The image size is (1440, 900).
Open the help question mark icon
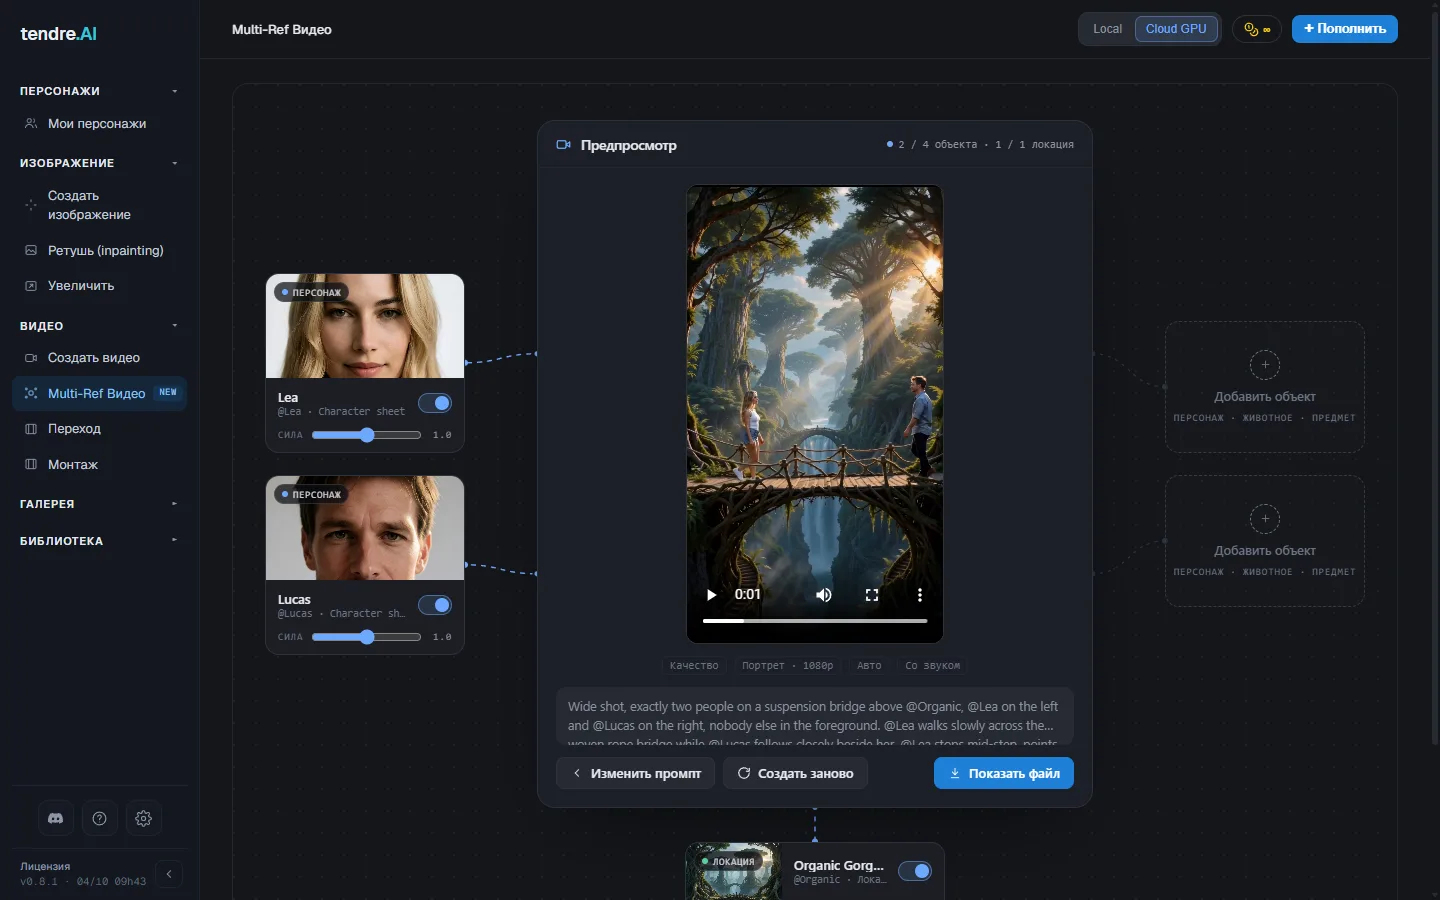pyautogui.click(x=99, y=818)
